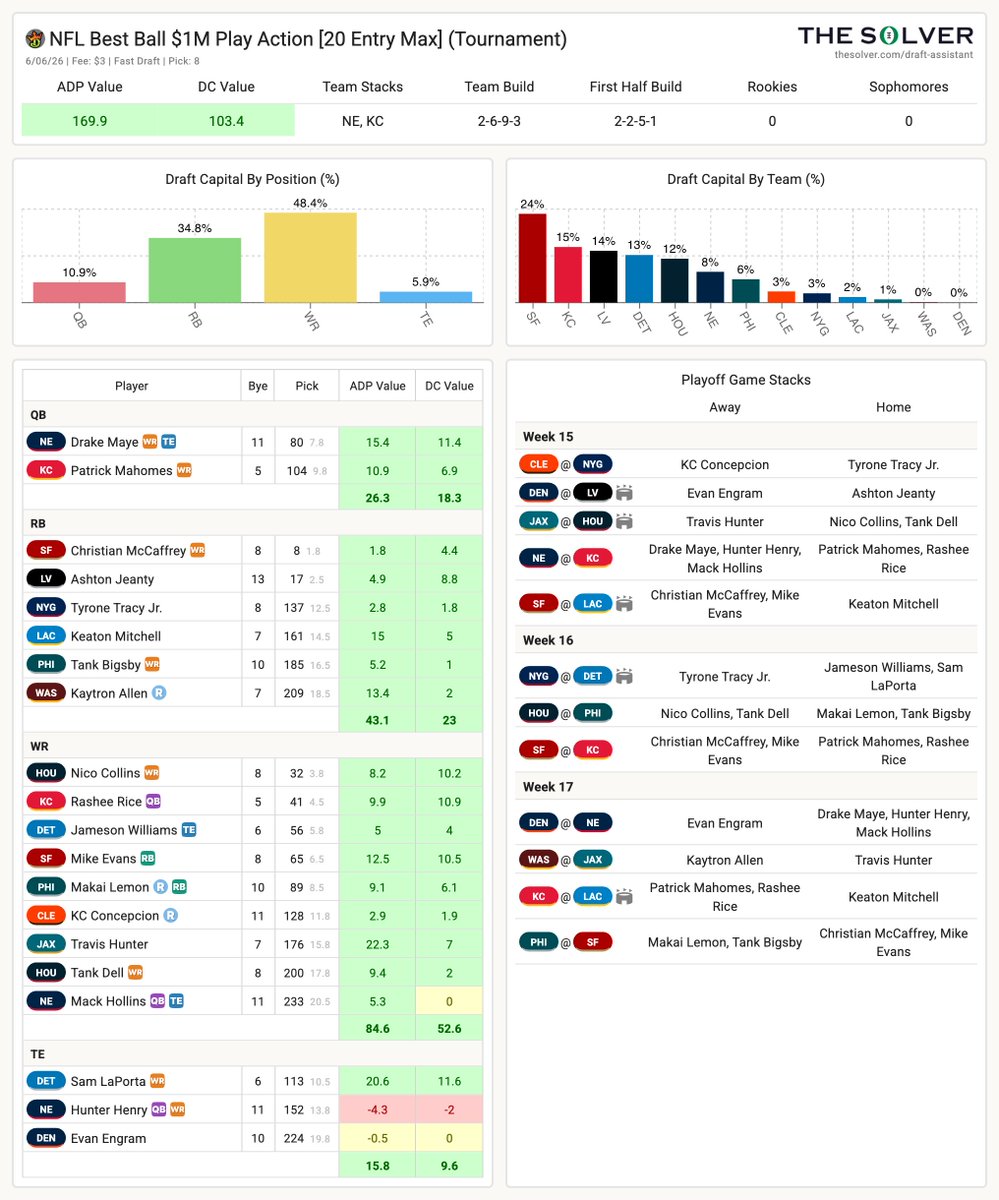This screenshot has width=999, height=1200.
Task: Click the NYG badge in Tyrone Tracy Jr. player row
Action: 45,608
